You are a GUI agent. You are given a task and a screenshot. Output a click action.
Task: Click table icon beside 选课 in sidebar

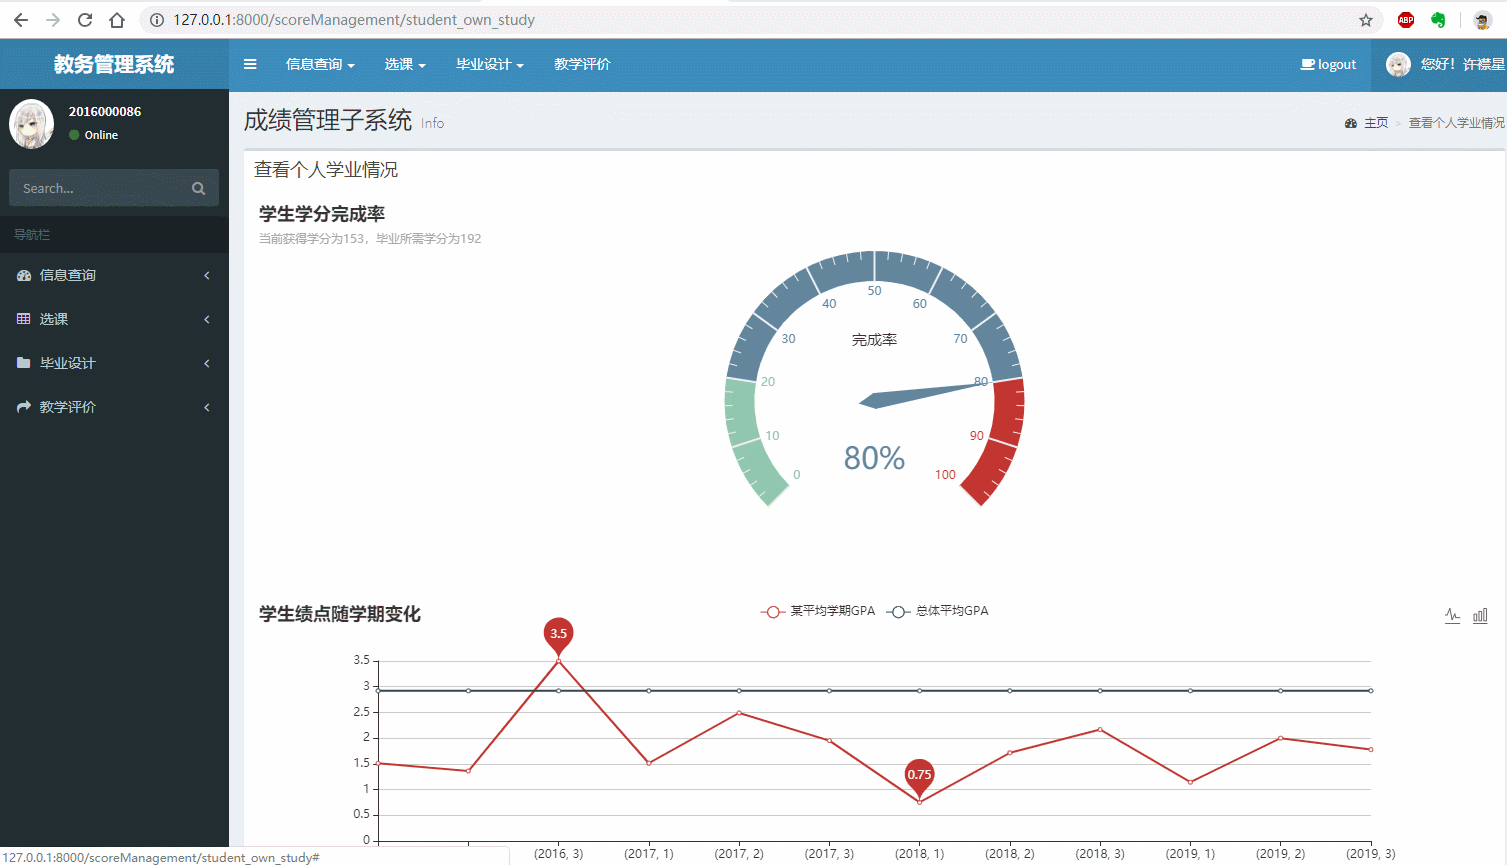tap(24, 319)
